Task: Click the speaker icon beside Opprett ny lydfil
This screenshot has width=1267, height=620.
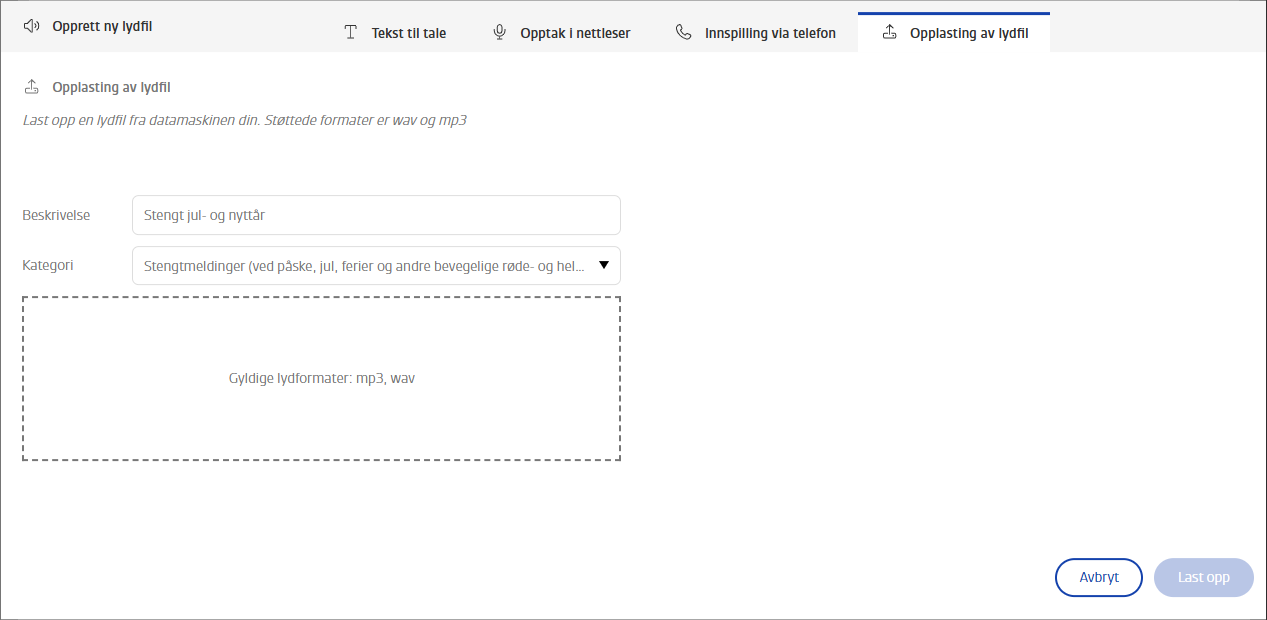Action: click(x=31, y=26)
